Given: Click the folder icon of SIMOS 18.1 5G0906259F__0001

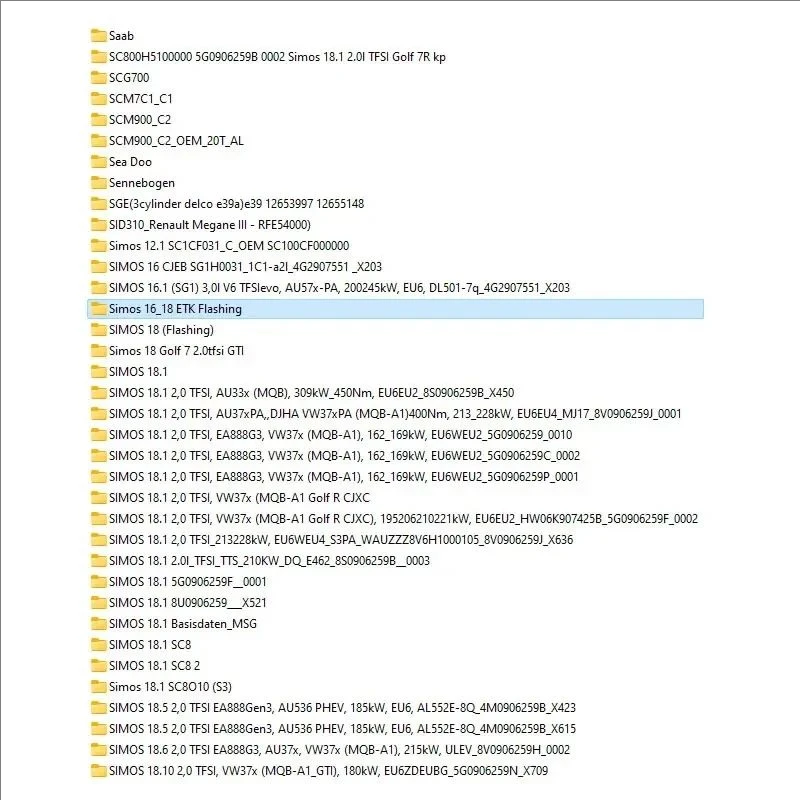Looking at the screenshot, I should click(98, 582).
